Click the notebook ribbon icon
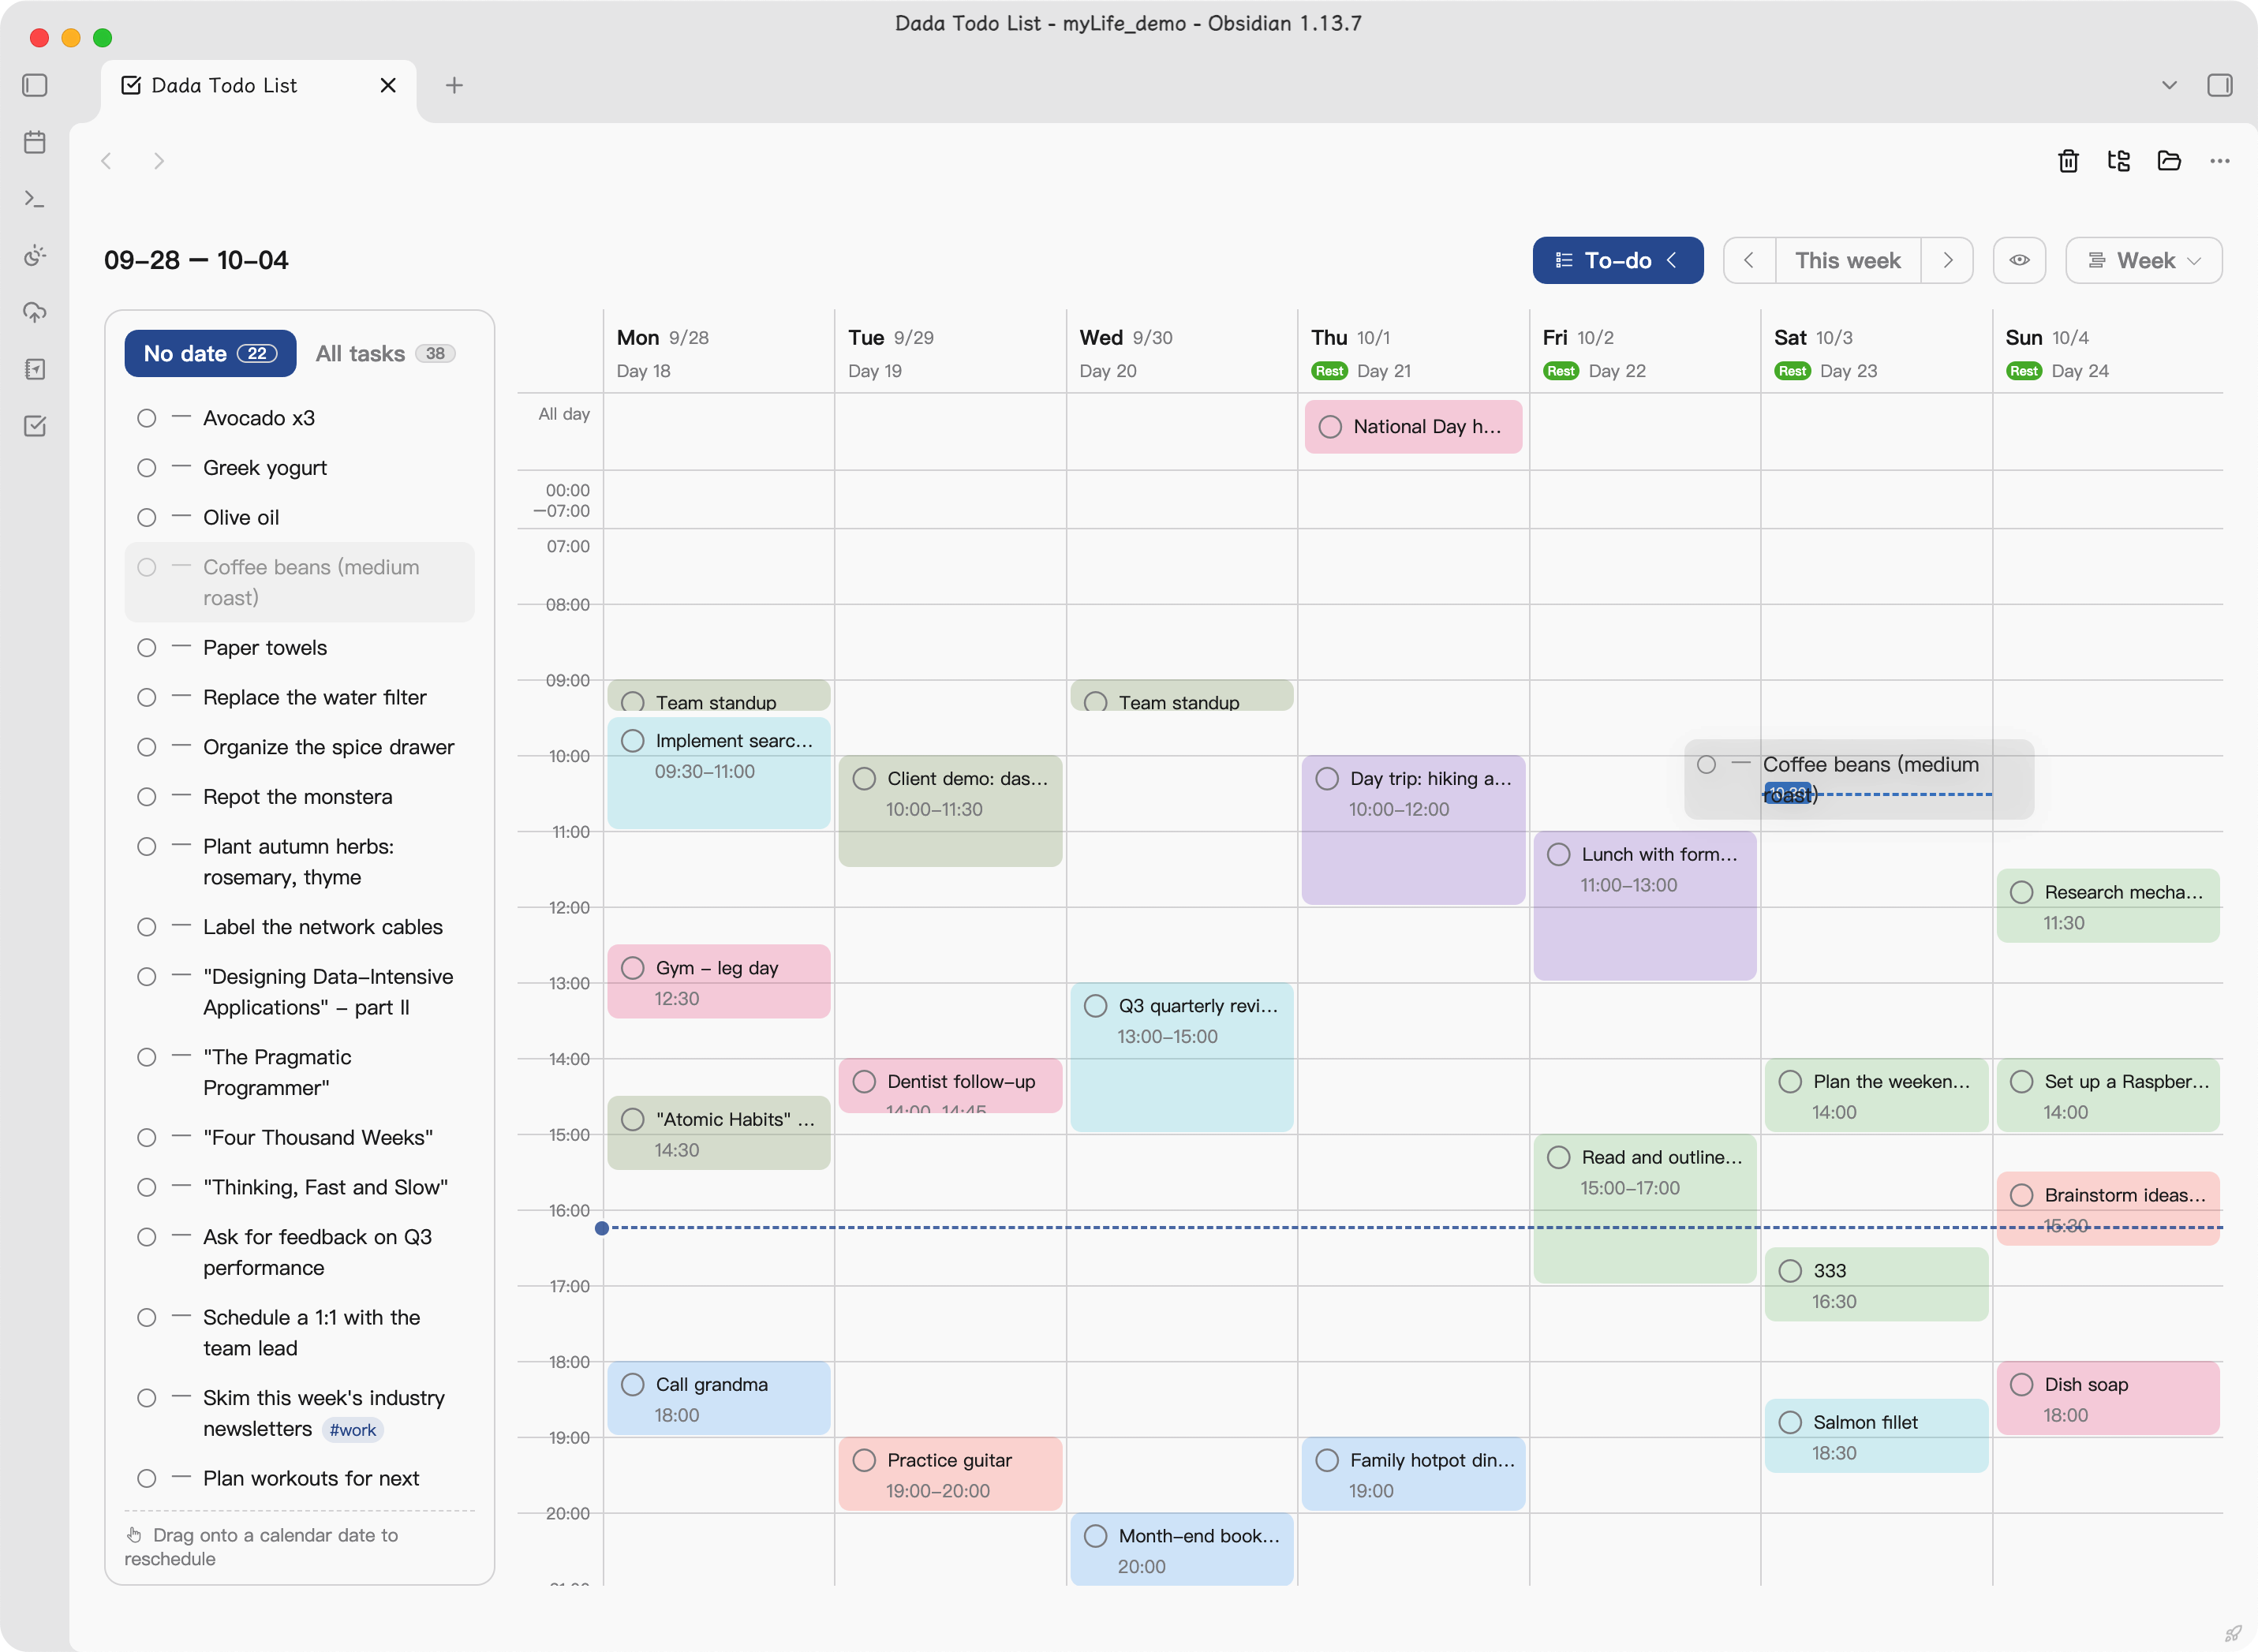This screenshot has width=2258, height=1652. 35,369
